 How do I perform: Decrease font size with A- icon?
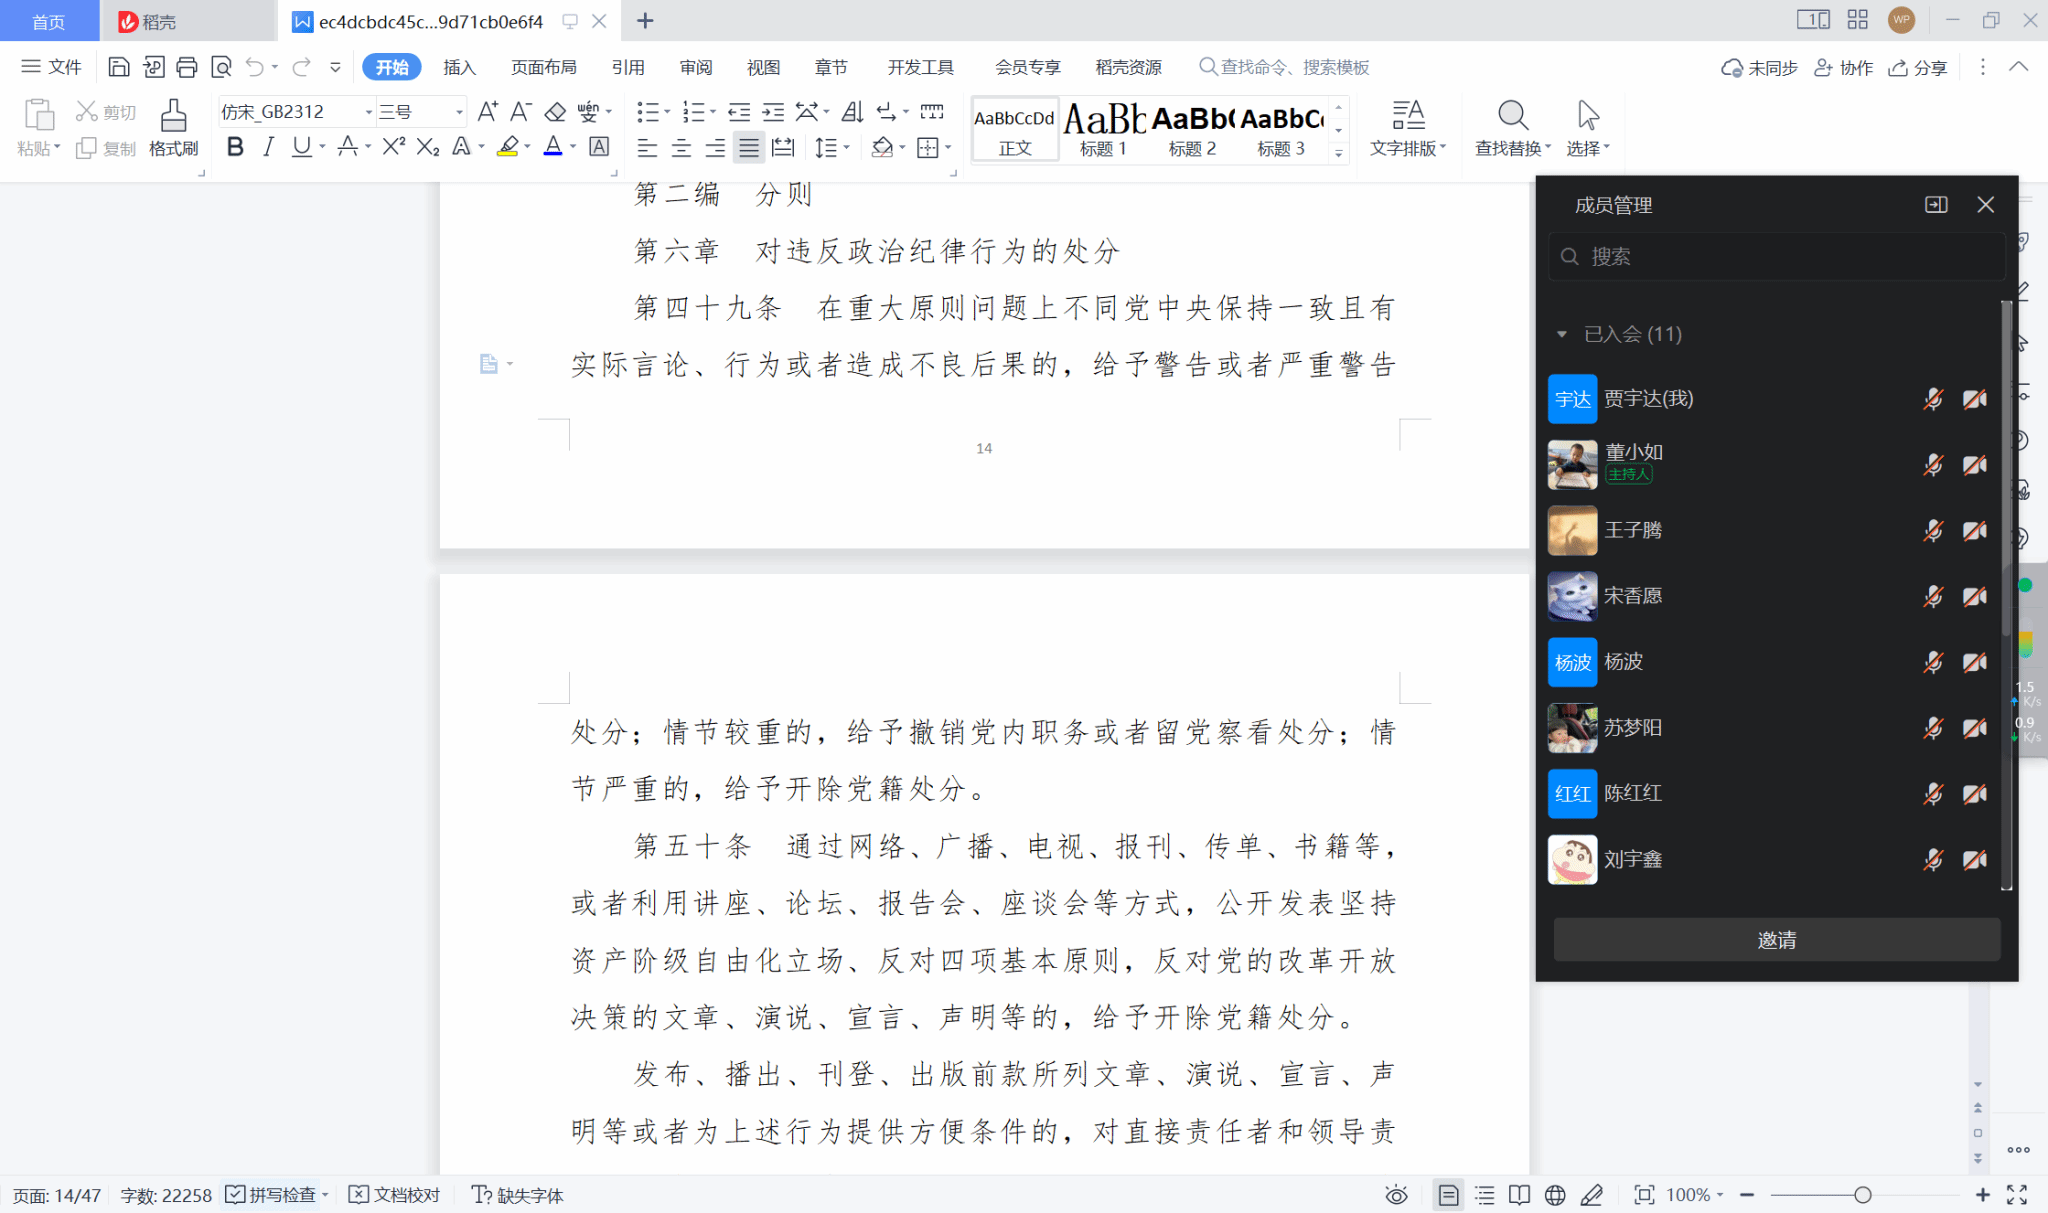520,111
